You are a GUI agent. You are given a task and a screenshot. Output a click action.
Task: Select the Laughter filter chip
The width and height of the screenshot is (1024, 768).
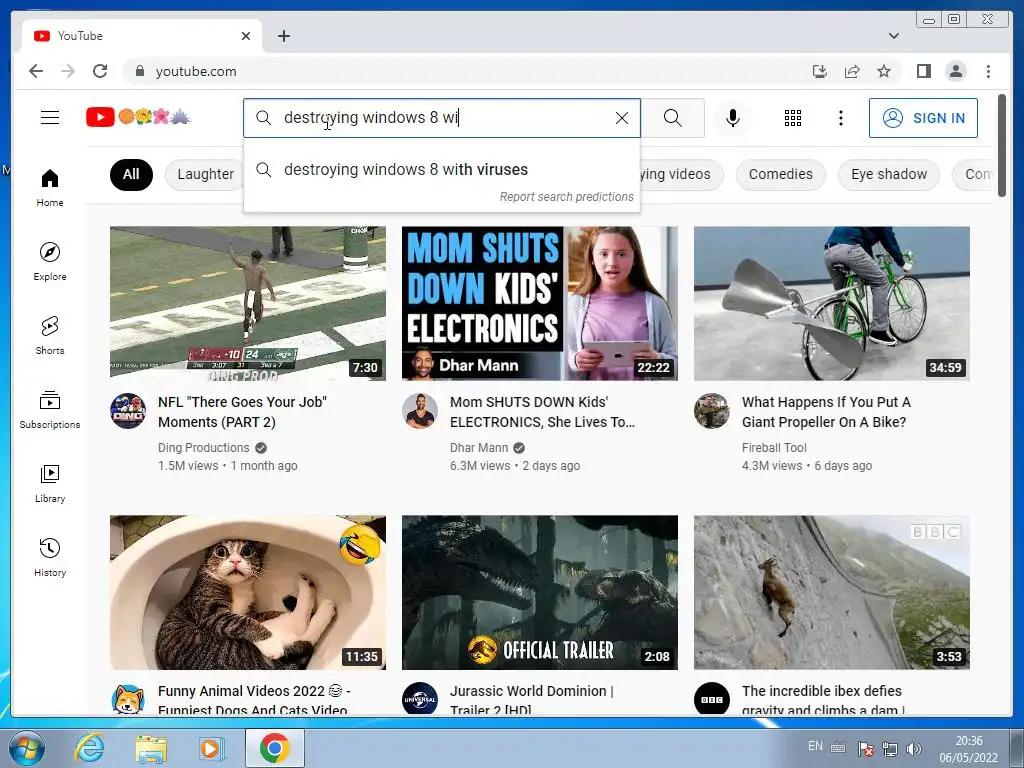(x=205, y=174)
